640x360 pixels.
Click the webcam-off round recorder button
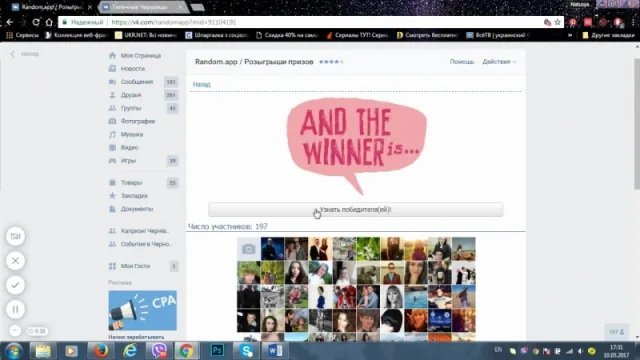(16, 236)
